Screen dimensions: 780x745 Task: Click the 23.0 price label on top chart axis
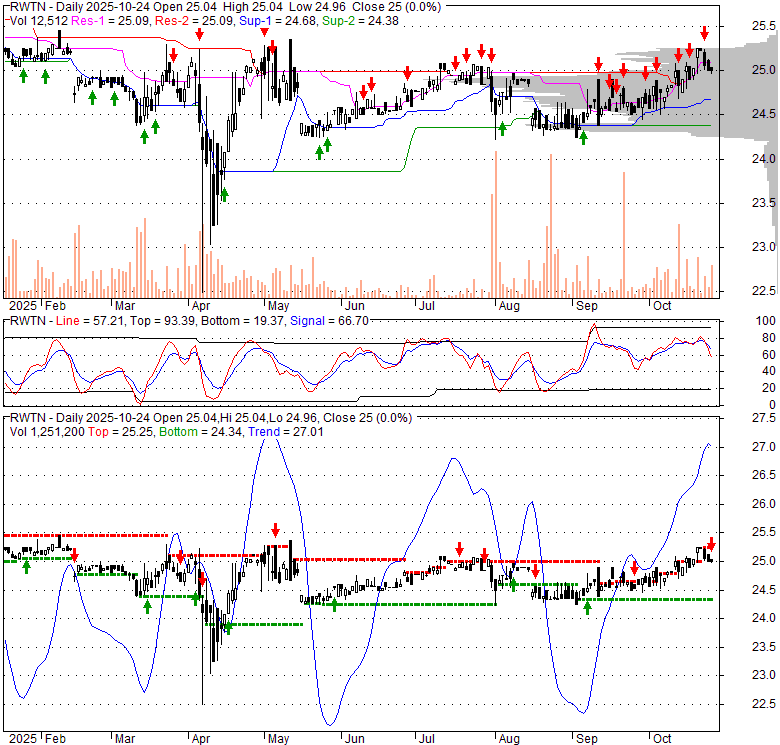click(x=763, y=247)
